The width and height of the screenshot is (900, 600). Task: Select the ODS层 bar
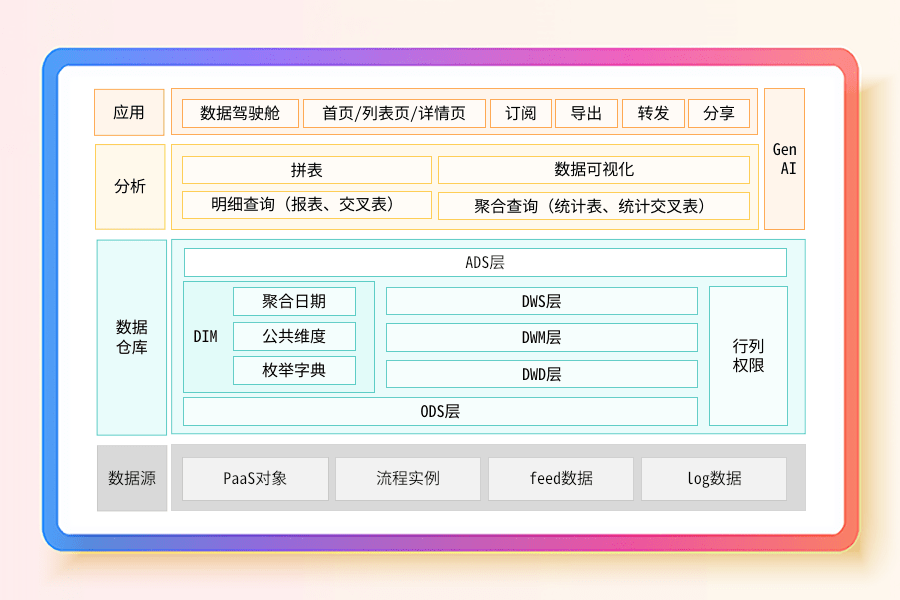pyautogui.click(x=440, y=411)
